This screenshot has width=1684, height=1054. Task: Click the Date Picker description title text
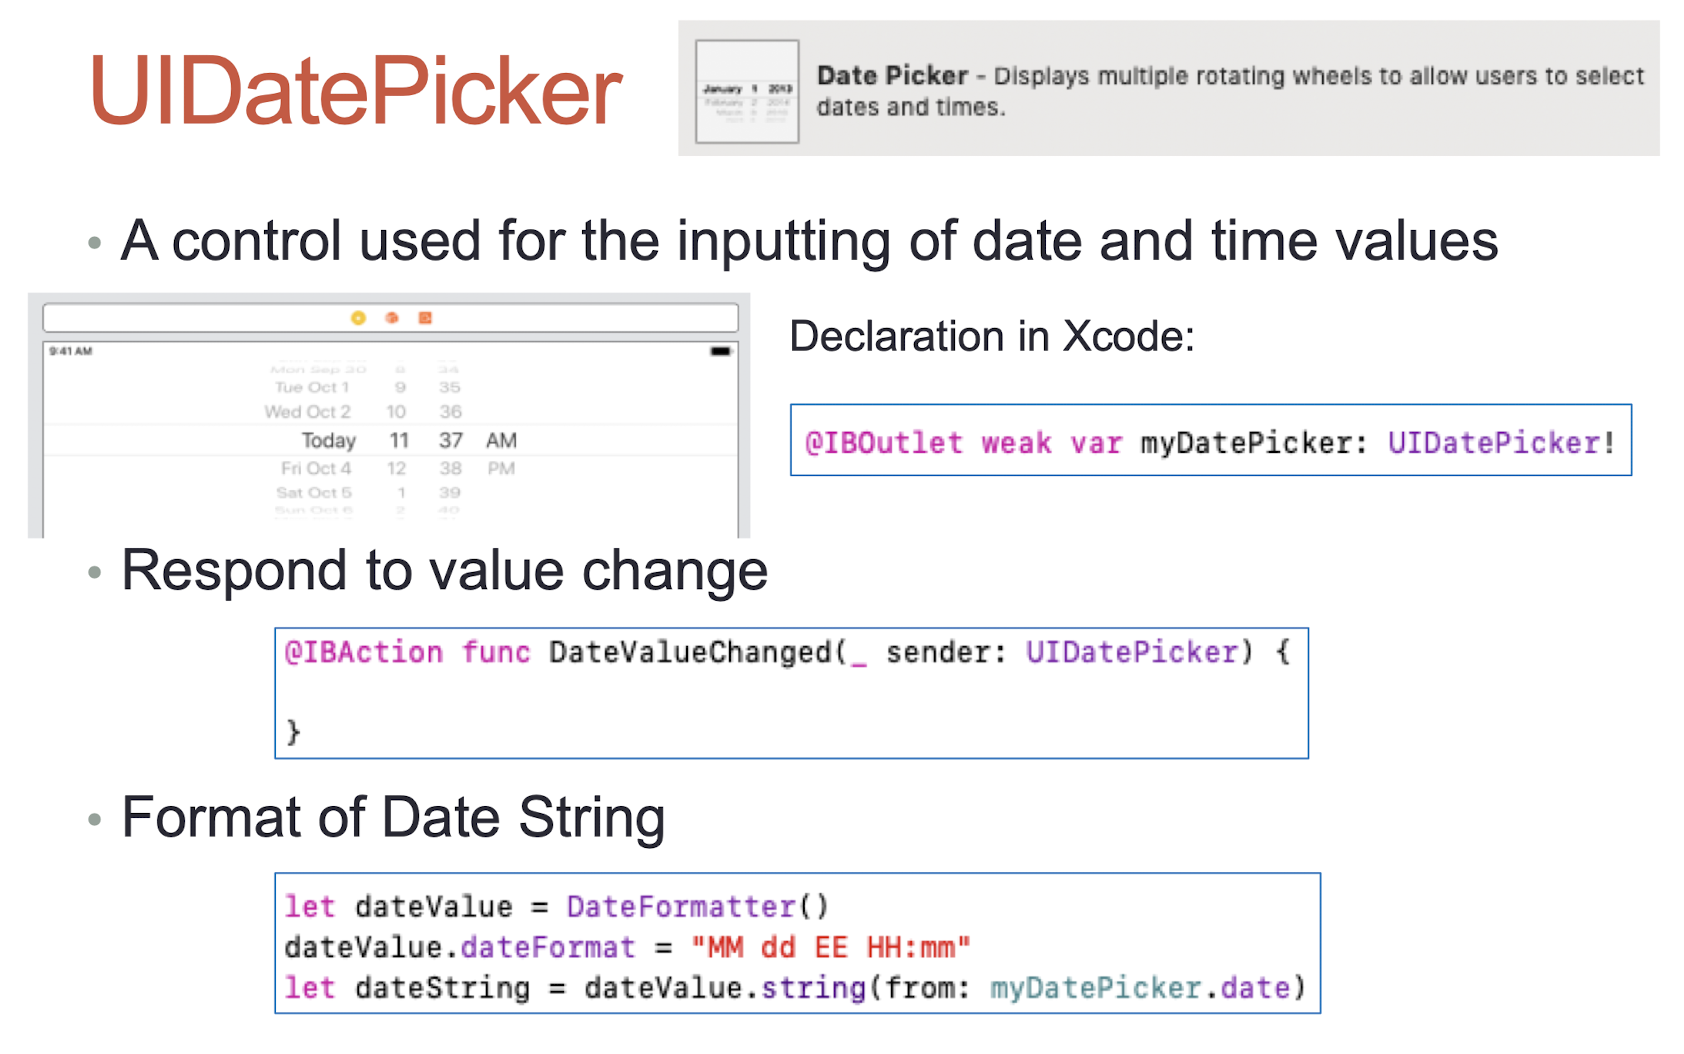click(x=892, y=75)
